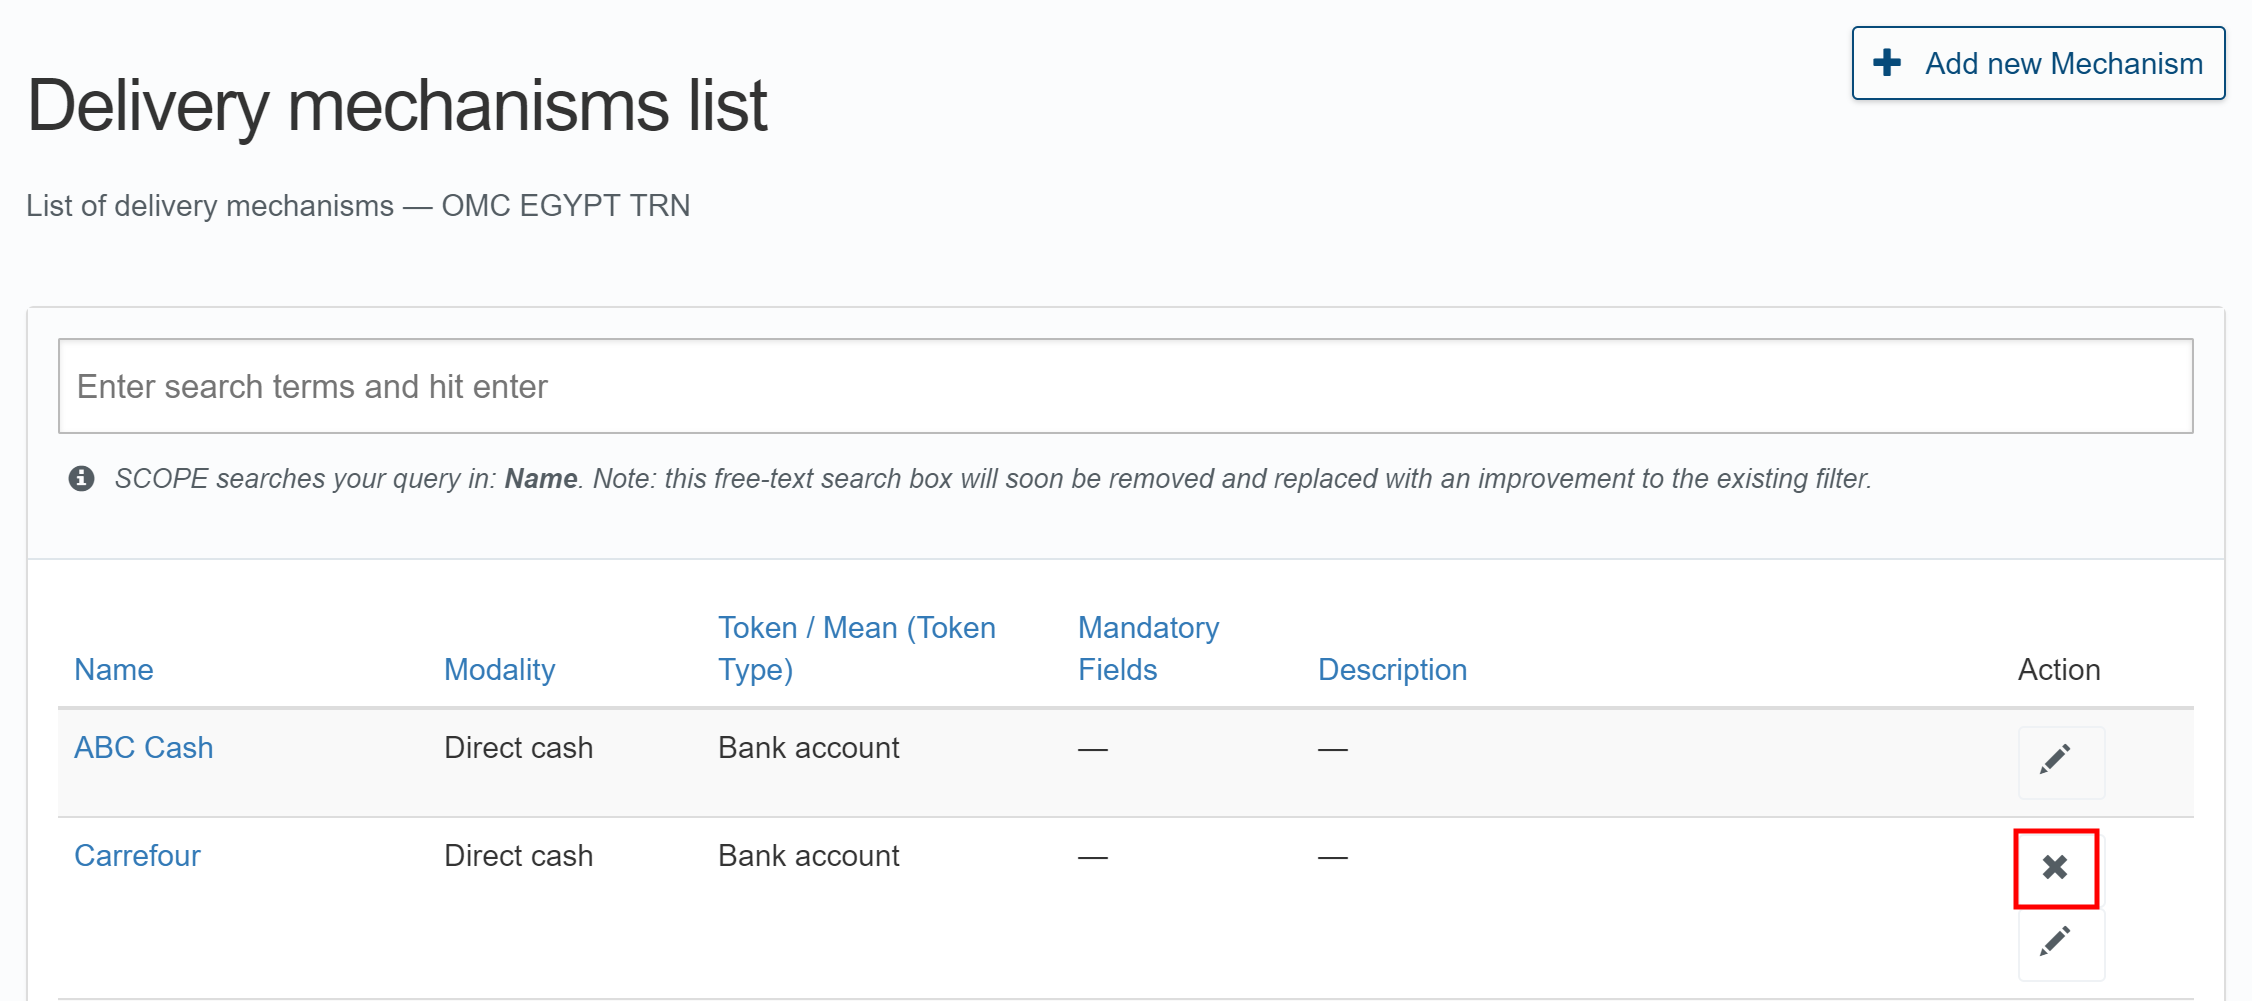Click the edit pencil for Carrefour

point(2060,943)
